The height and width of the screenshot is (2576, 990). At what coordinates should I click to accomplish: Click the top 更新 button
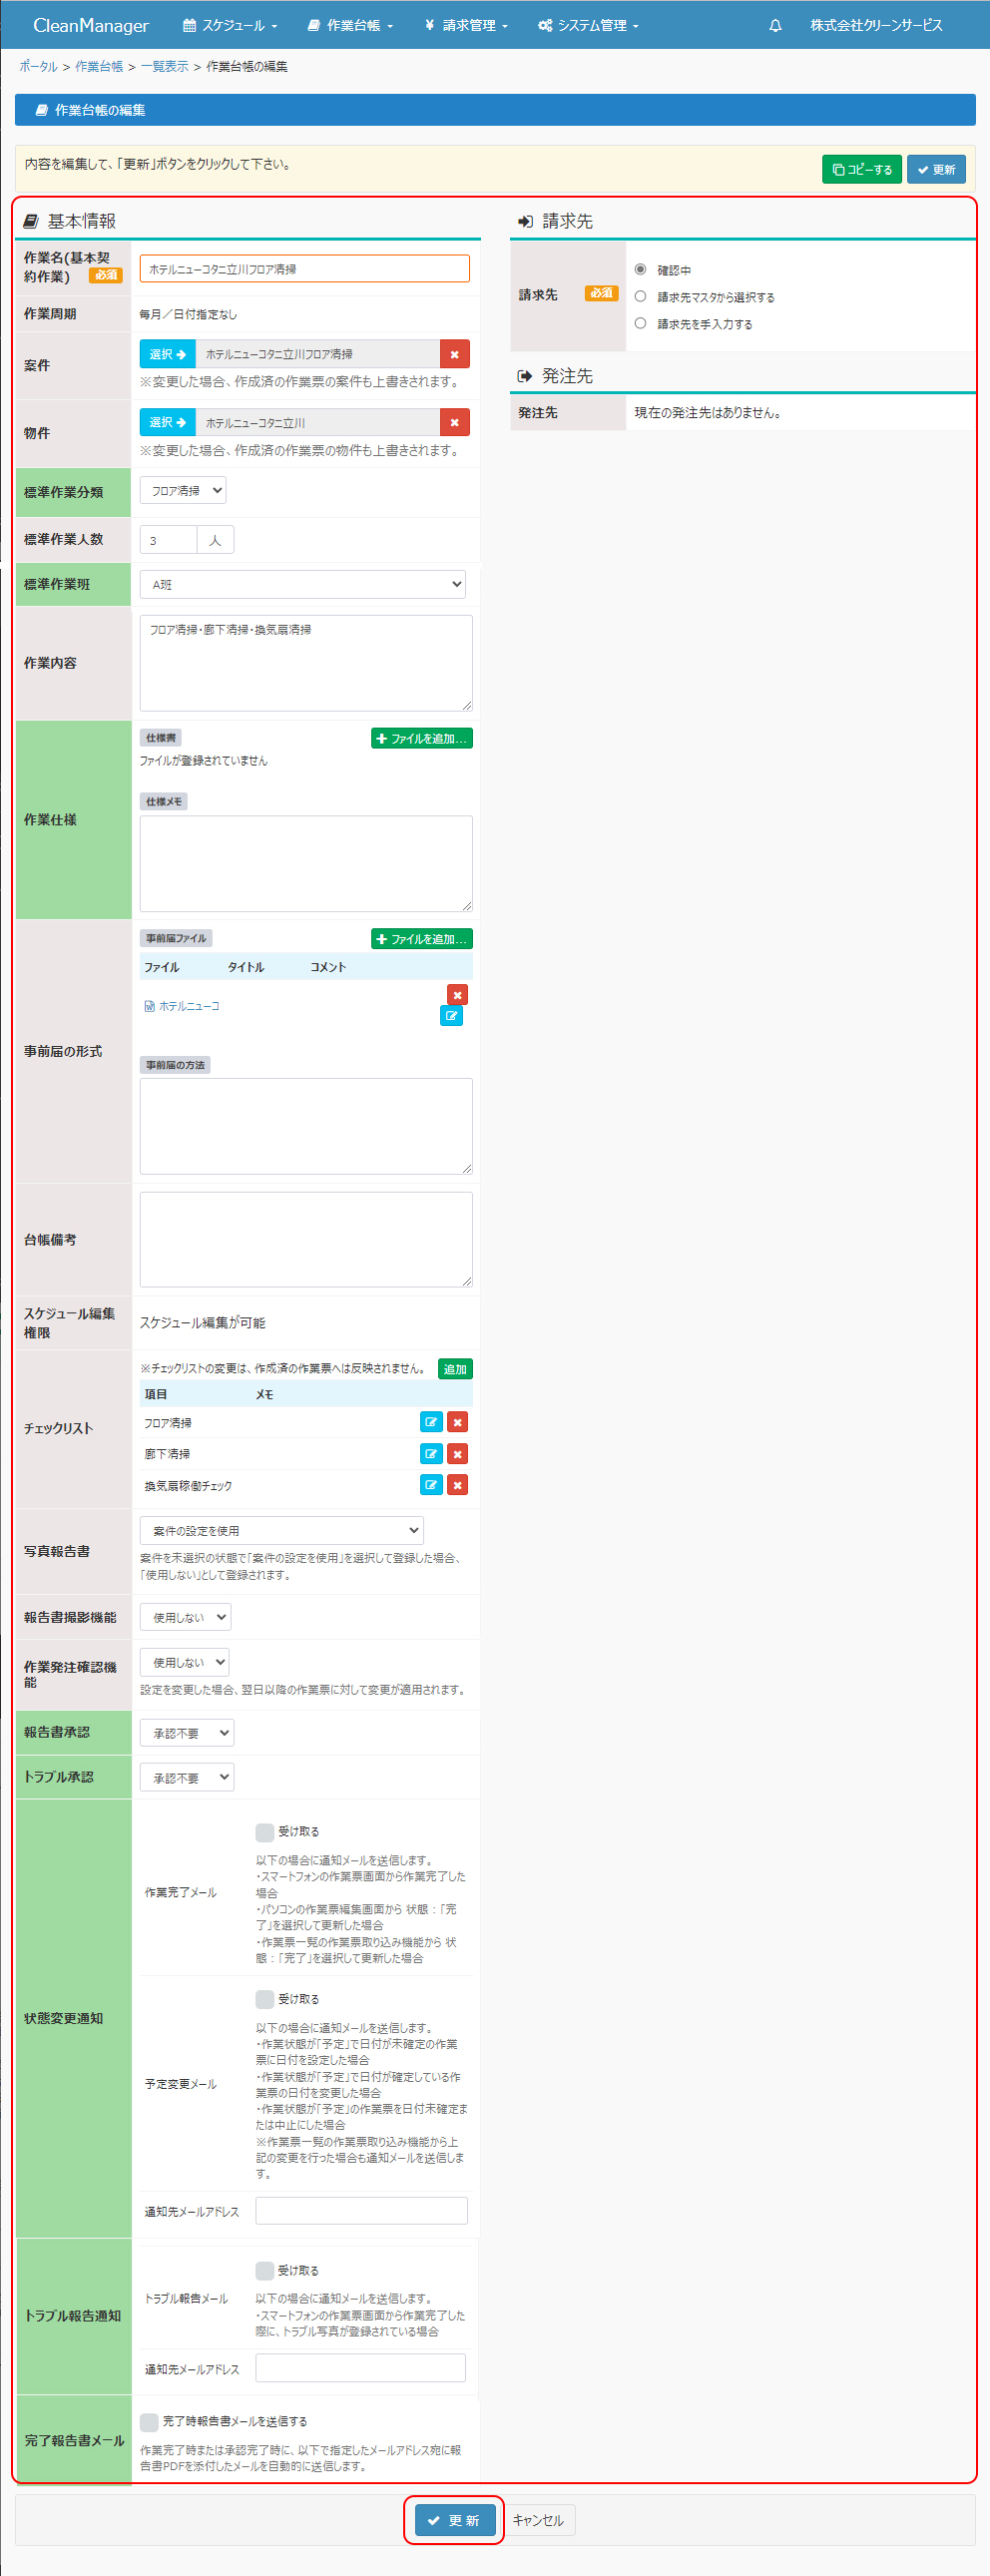[x=936, y=169]
